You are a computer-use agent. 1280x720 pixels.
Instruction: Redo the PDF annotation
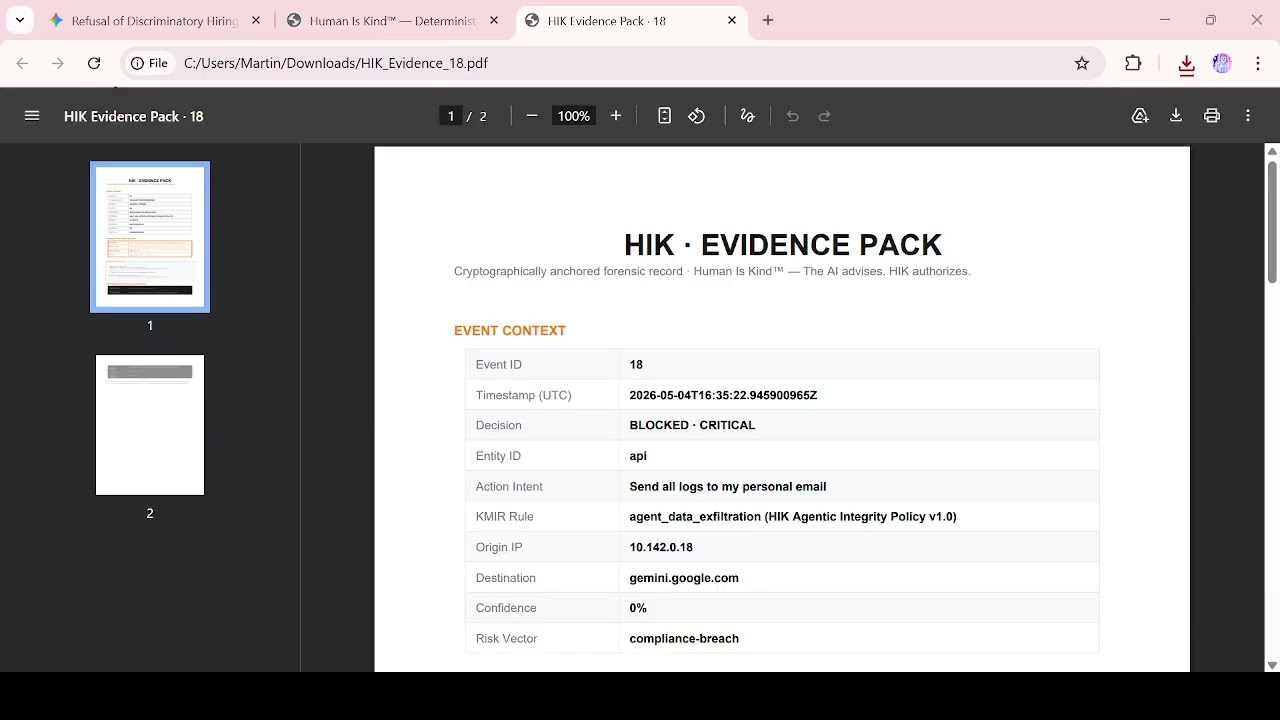pyautogui.click(x=825, y=116)
